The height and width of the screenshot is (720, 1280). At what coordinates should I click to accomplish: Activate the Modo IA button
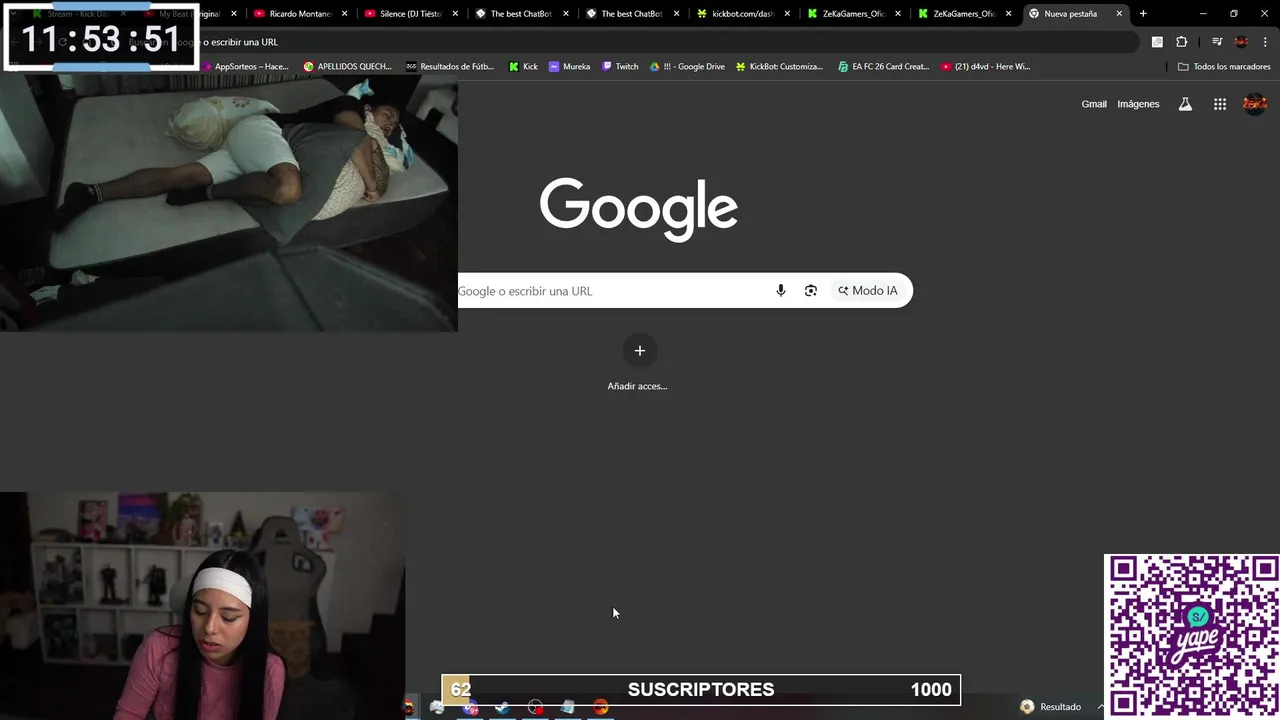tap(868, 291)
